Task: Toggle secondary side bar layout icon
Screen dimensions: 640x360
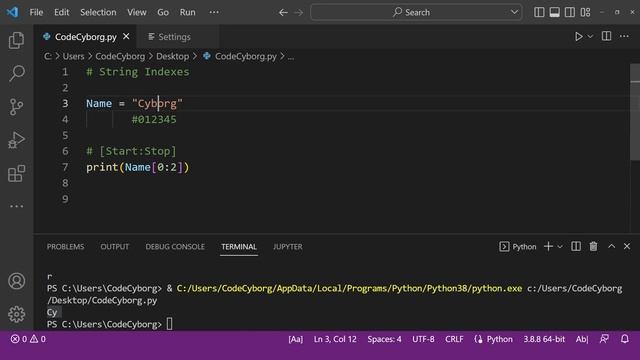Action: [570, 12]
